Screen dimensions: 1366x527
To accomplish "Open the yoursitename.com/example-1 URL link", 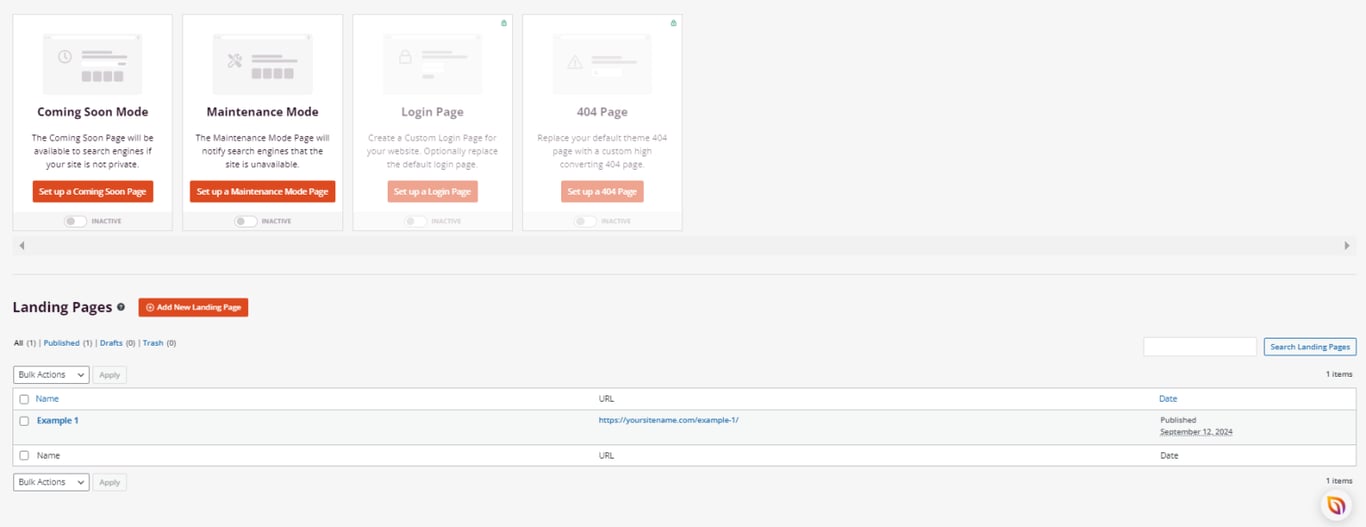I will pyautogui.click(x=669, y=420).
